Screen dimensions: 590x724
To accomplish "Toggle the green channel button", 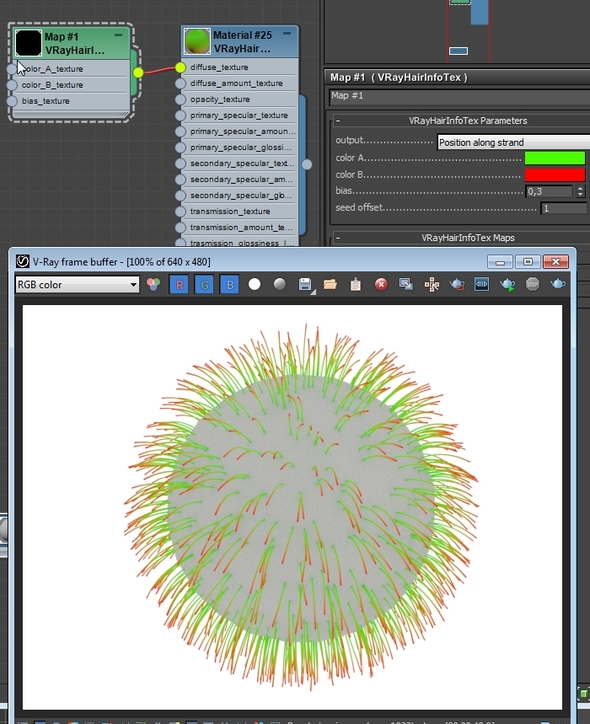I will point(204,284).
